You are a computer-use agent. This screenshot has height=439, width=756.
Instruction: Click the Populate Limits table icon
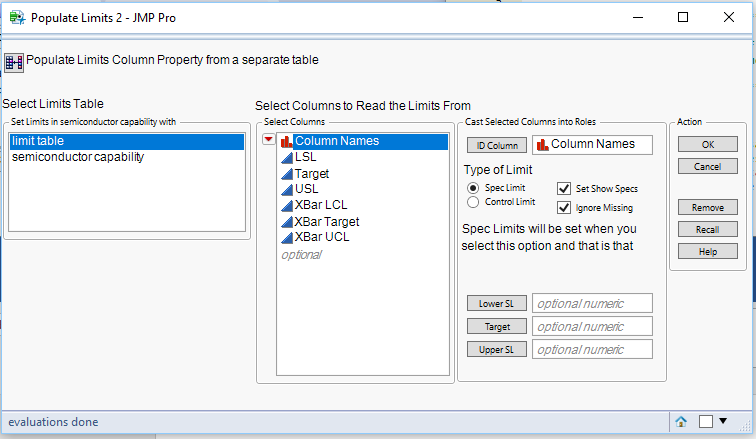click(14, 63)
